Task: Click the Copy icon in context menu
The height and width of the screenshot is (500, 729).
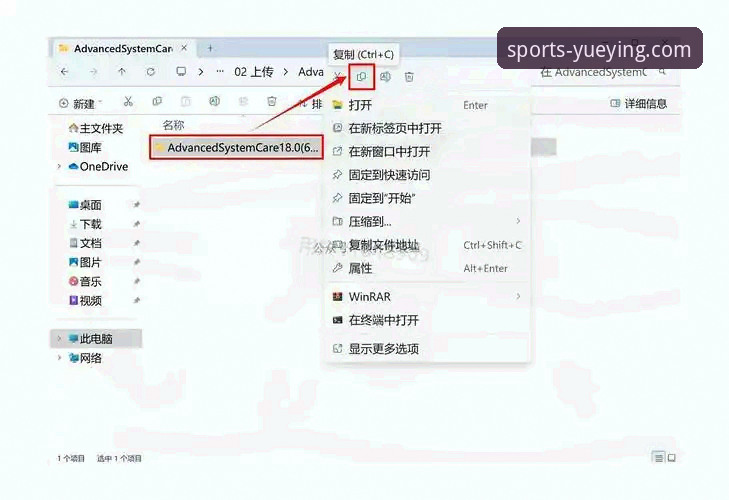Action: tap(362, 76)
